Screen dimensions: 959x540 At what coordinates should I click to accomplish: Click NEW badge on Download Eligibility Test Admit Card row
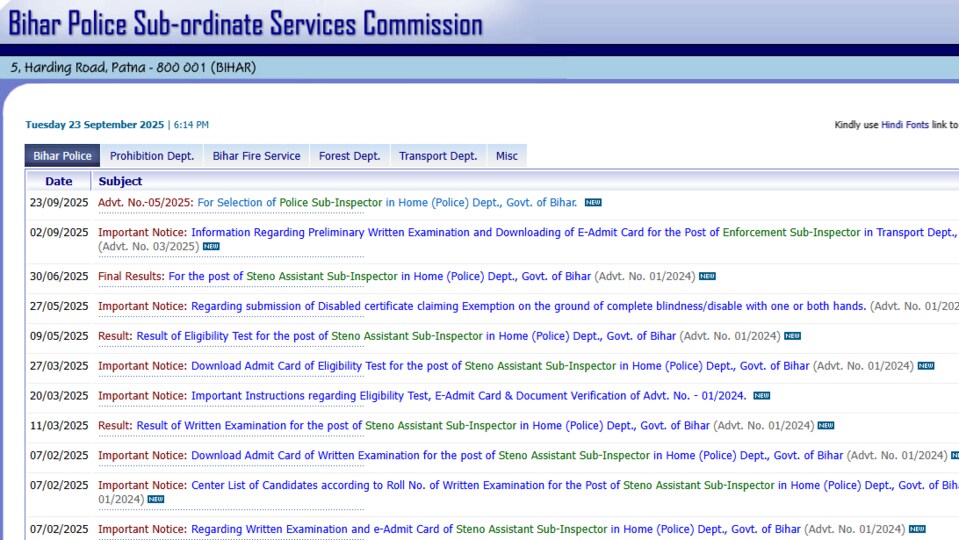[925, 366]
